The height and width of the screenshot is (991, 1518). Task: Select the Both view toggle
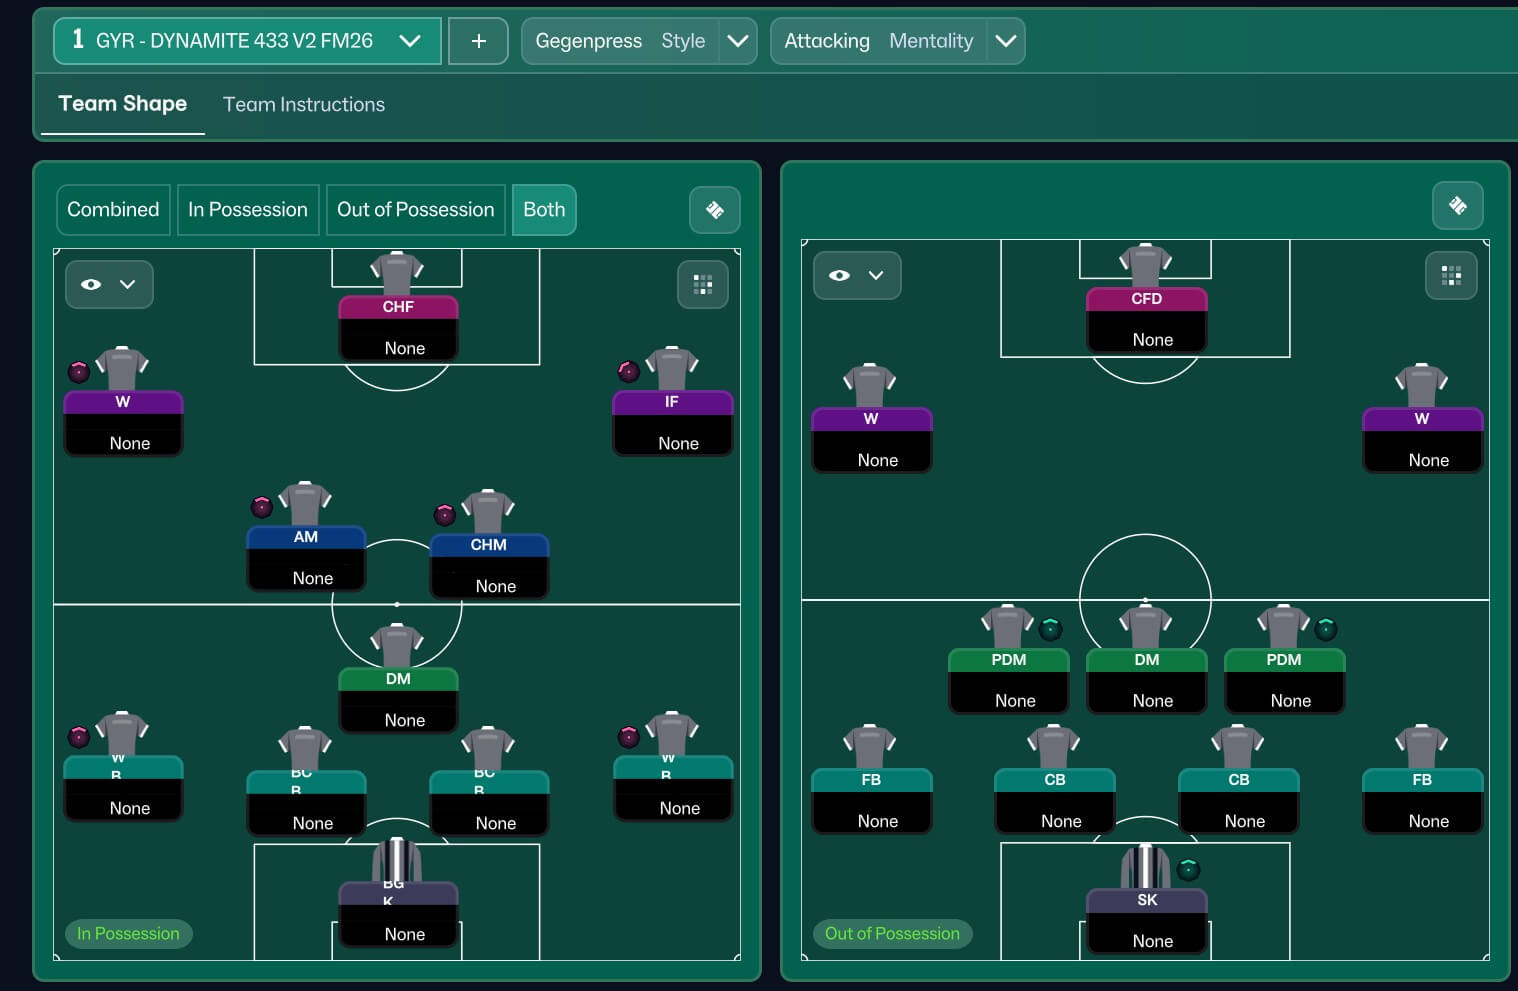click(544, 210)
